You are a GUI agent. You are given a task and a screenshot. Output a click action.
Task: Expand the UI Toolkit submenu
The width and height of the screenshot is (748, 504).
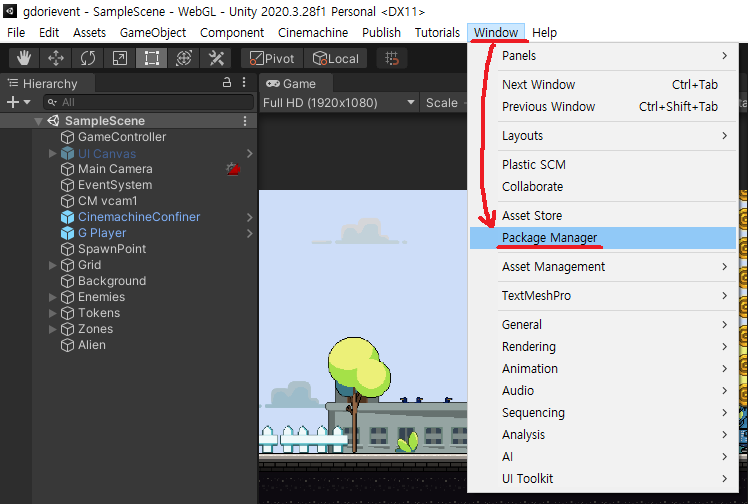pyautogui.click(x=603, y=479)
